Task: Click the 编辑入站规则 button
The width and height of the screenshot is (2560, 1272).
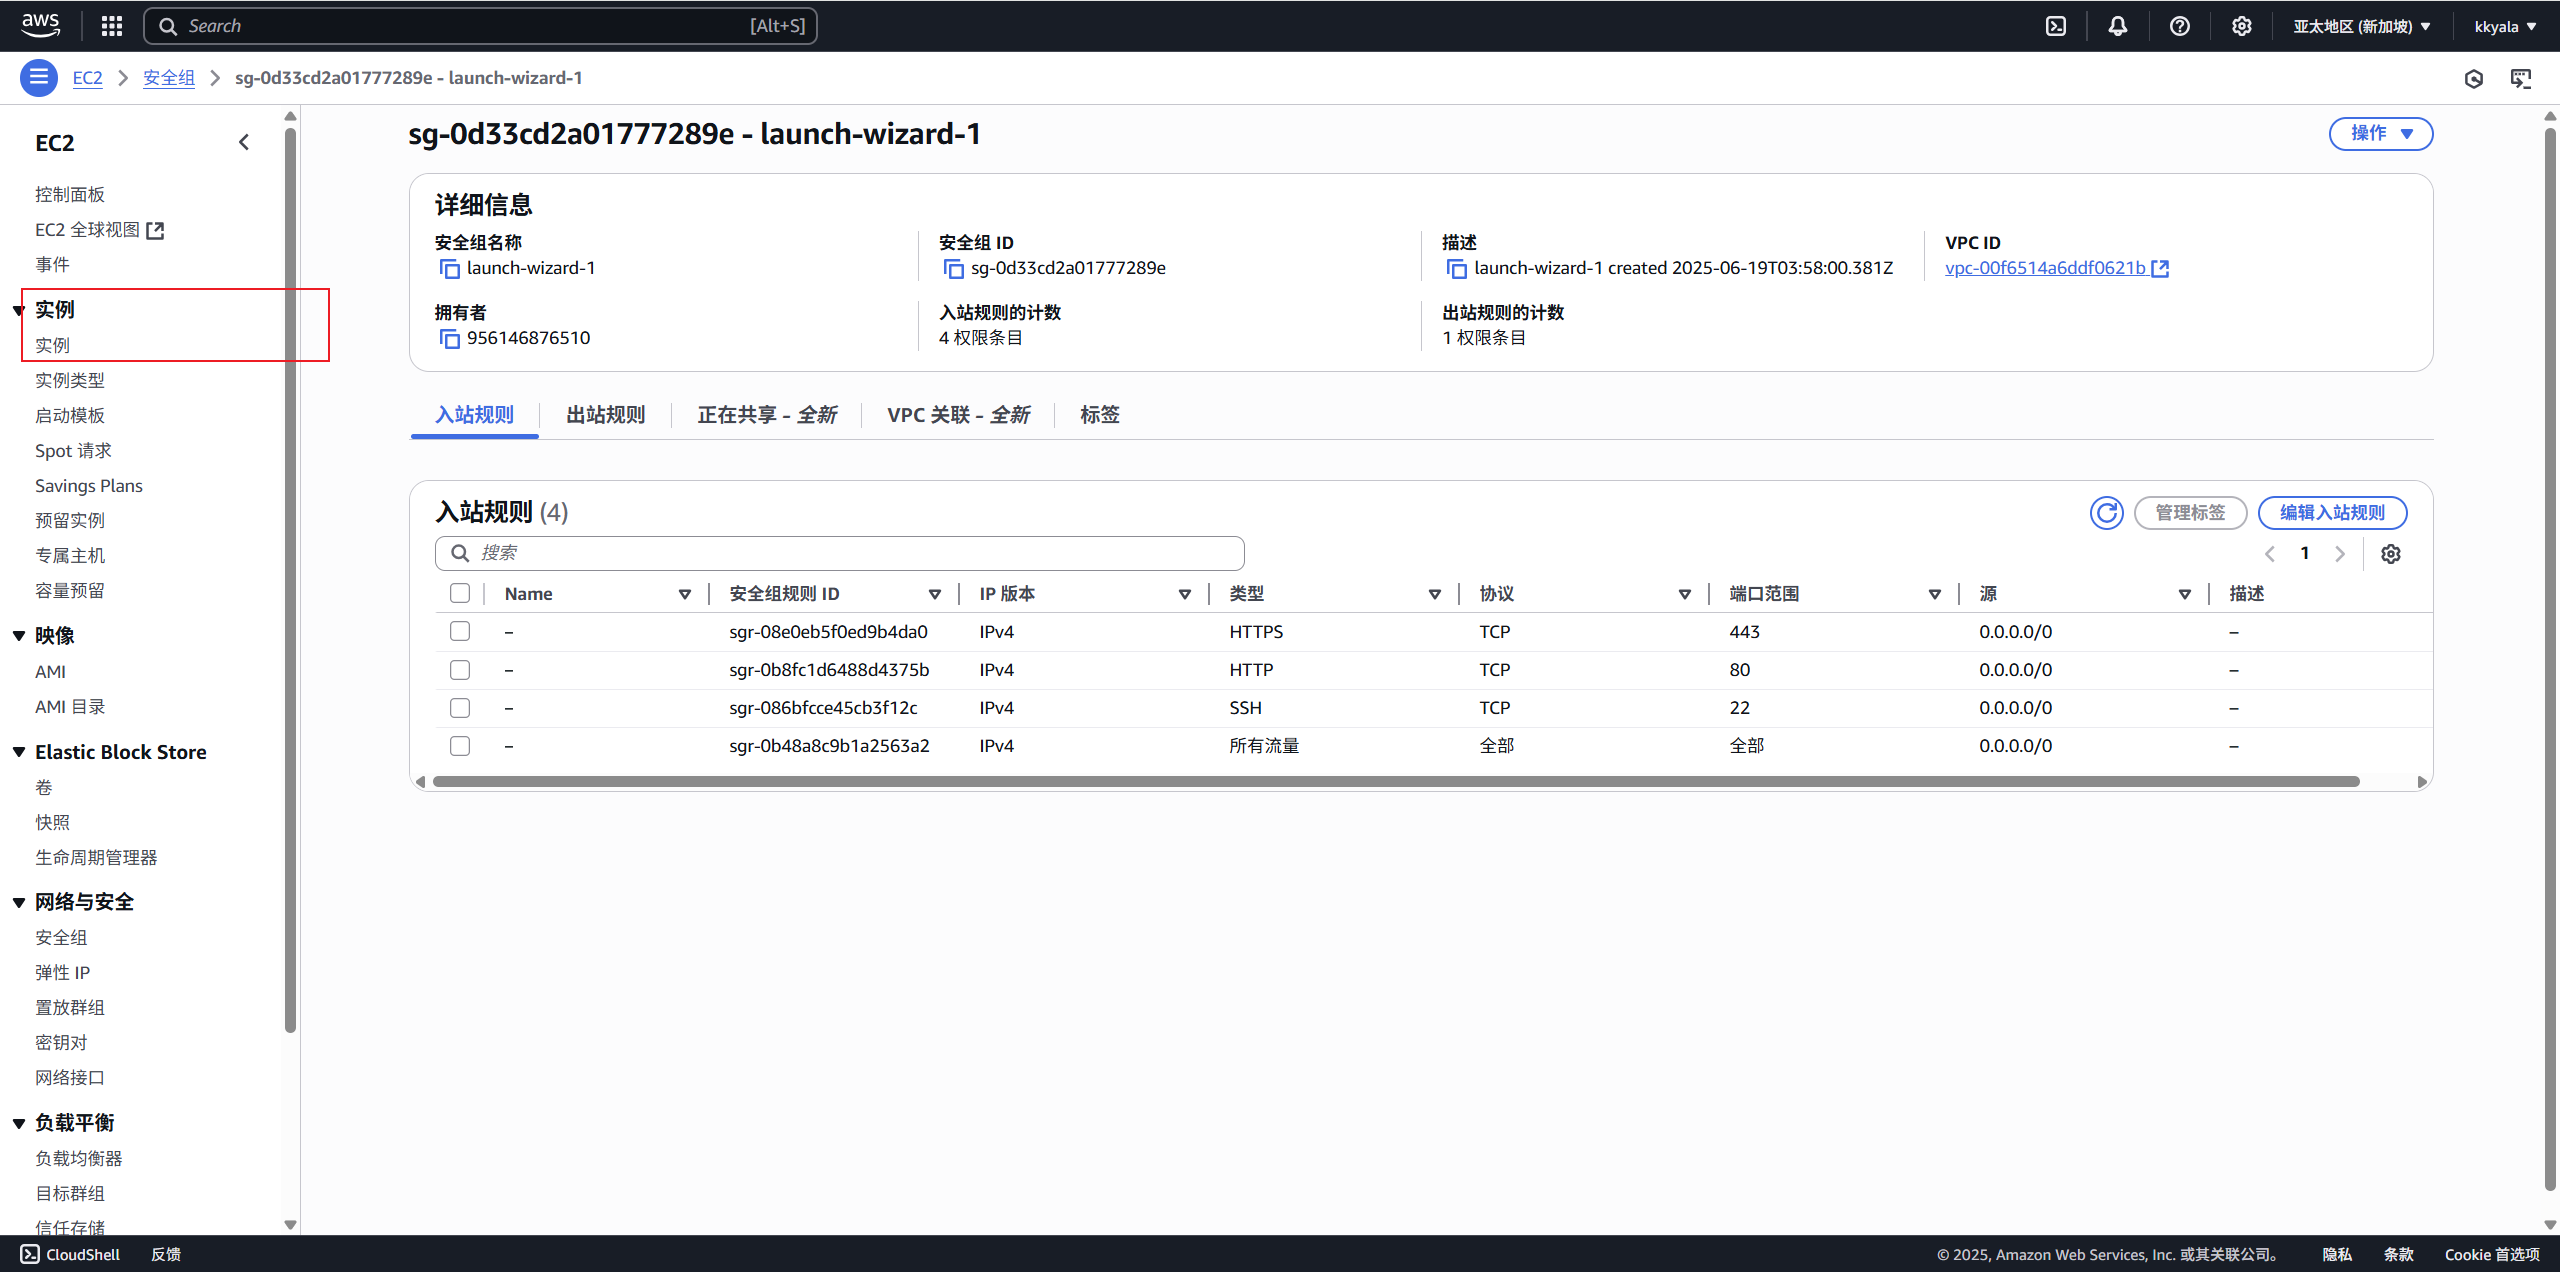Action: 2332,513
